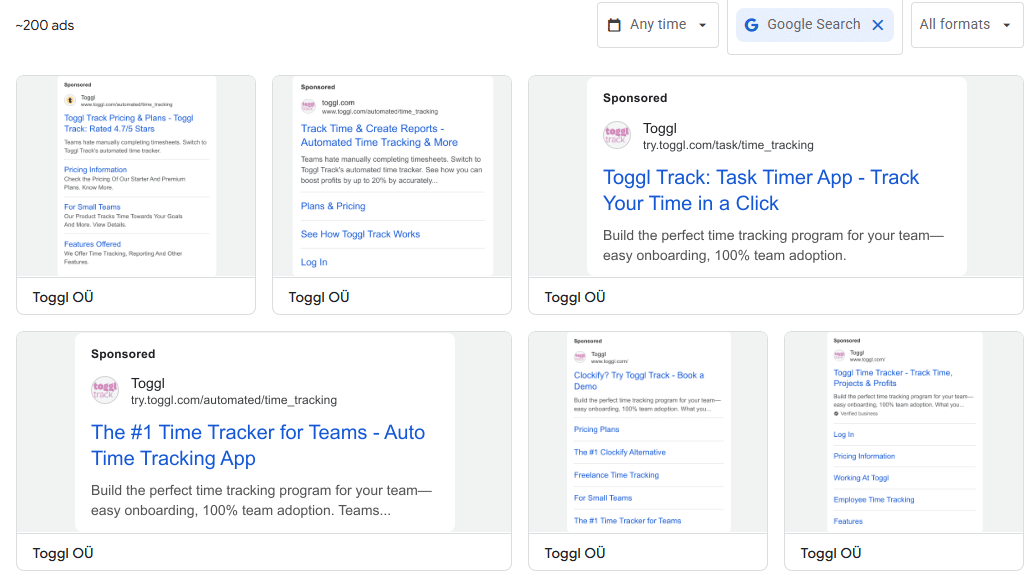Click Toggl logo in Task Timer ad
Screen dimensions: 1029x580
click(x=617, y=136)
